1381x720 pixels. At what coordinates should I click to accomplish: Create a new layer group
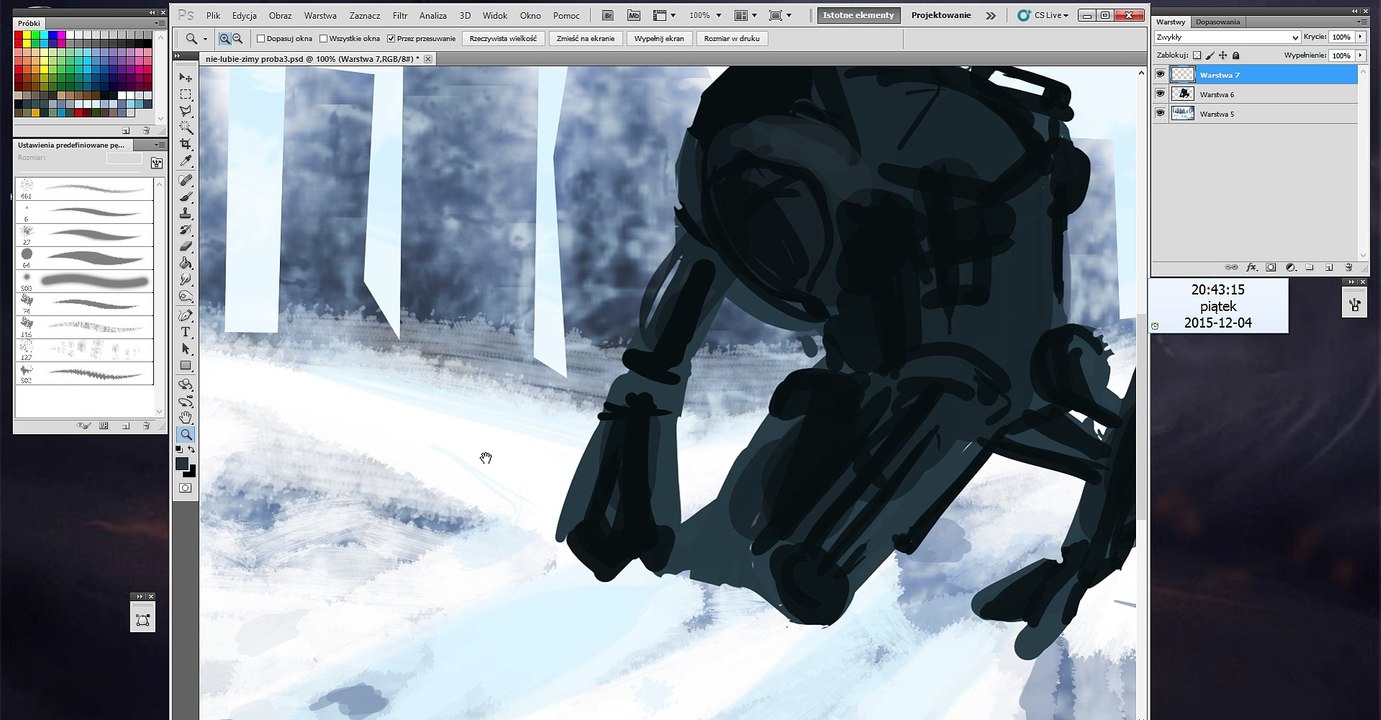coord(1310,267)
